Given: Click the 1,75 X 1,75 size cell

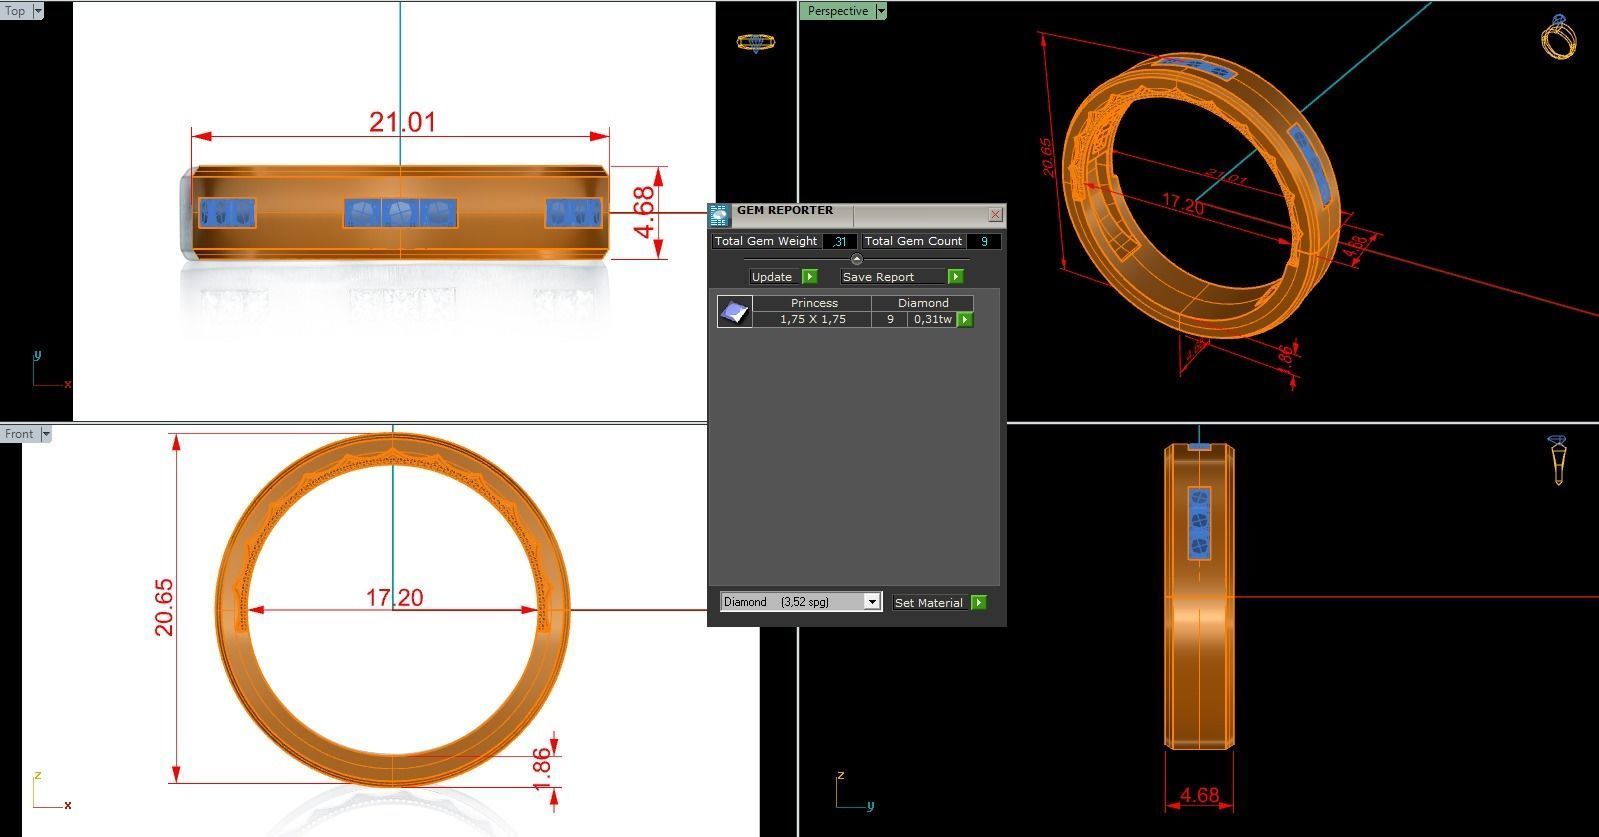Looking at the screenshot, I should pos(813,319).
